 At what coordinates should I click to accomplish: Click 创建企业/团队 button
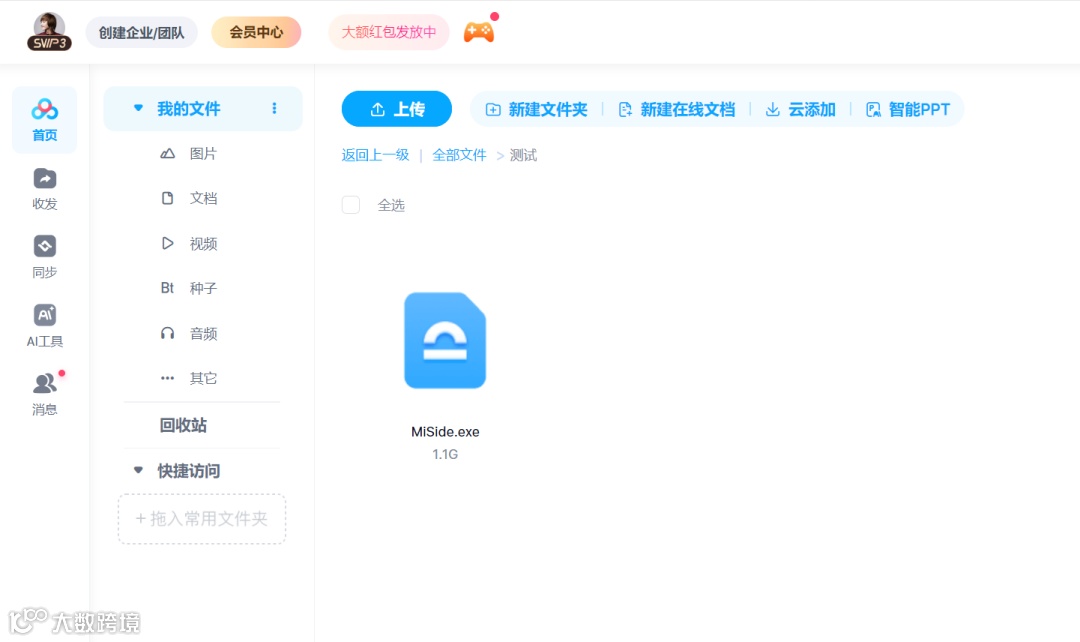point(141,32)
